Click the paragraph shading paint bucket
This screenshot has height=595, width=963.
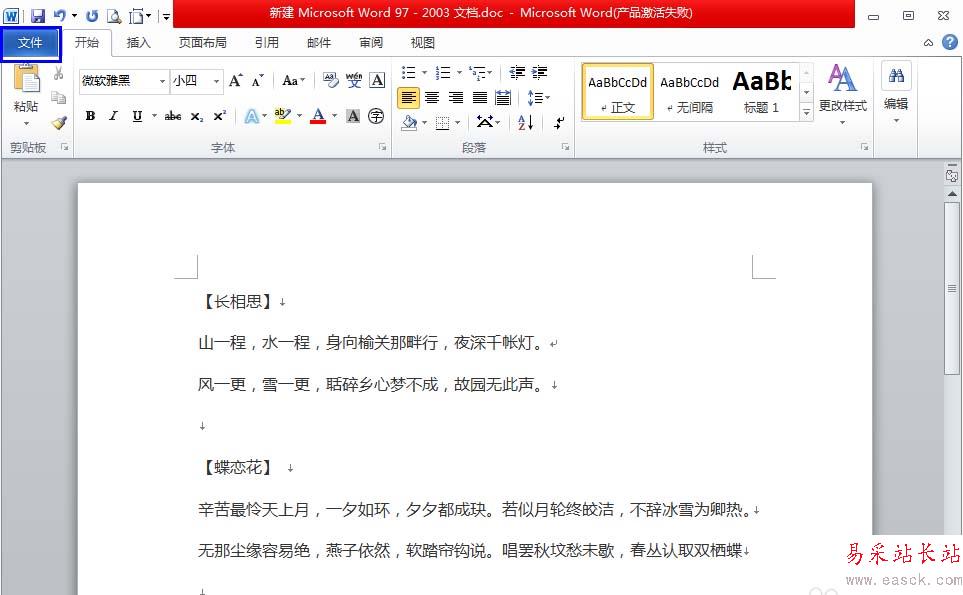pos(408,123)
